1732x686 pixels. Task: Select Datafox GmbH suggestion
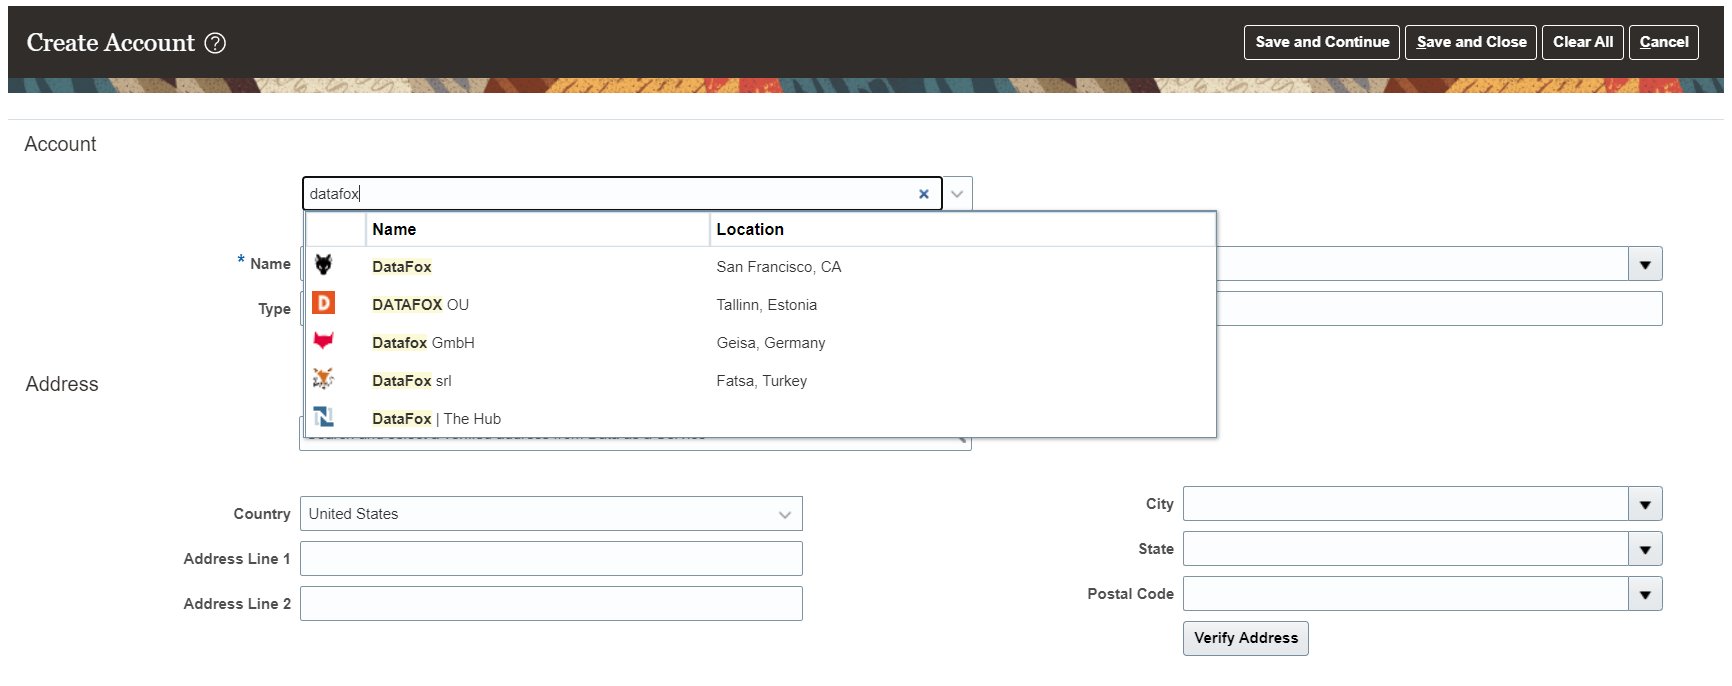coord(761,343)
